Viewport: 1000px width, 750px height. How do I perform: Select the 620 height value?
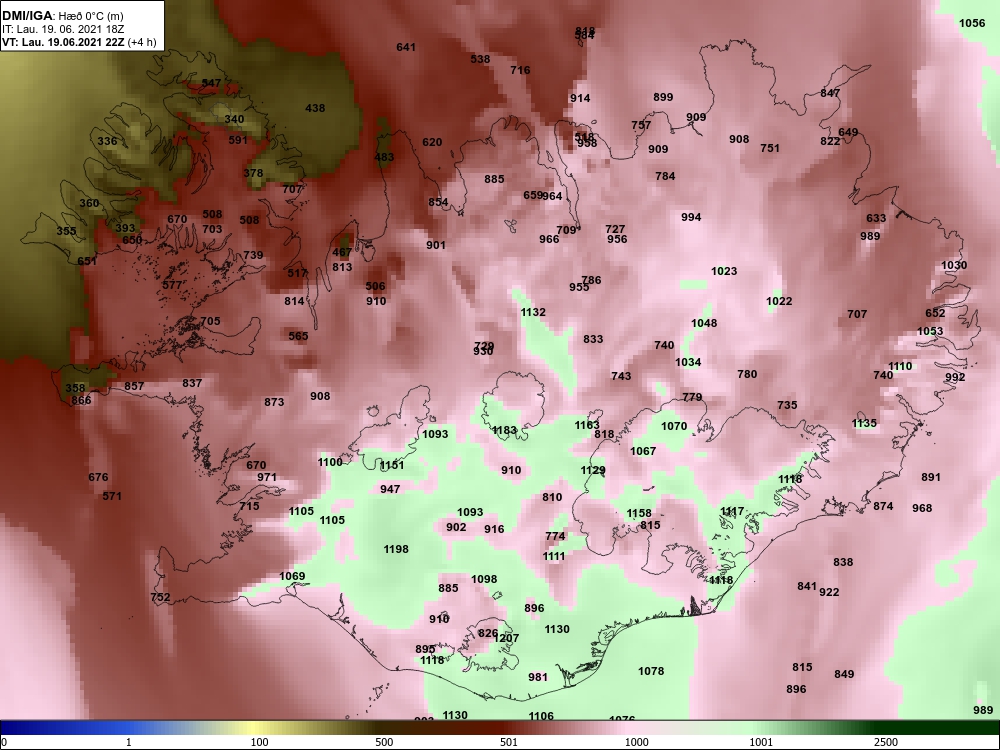pos(432,142)
